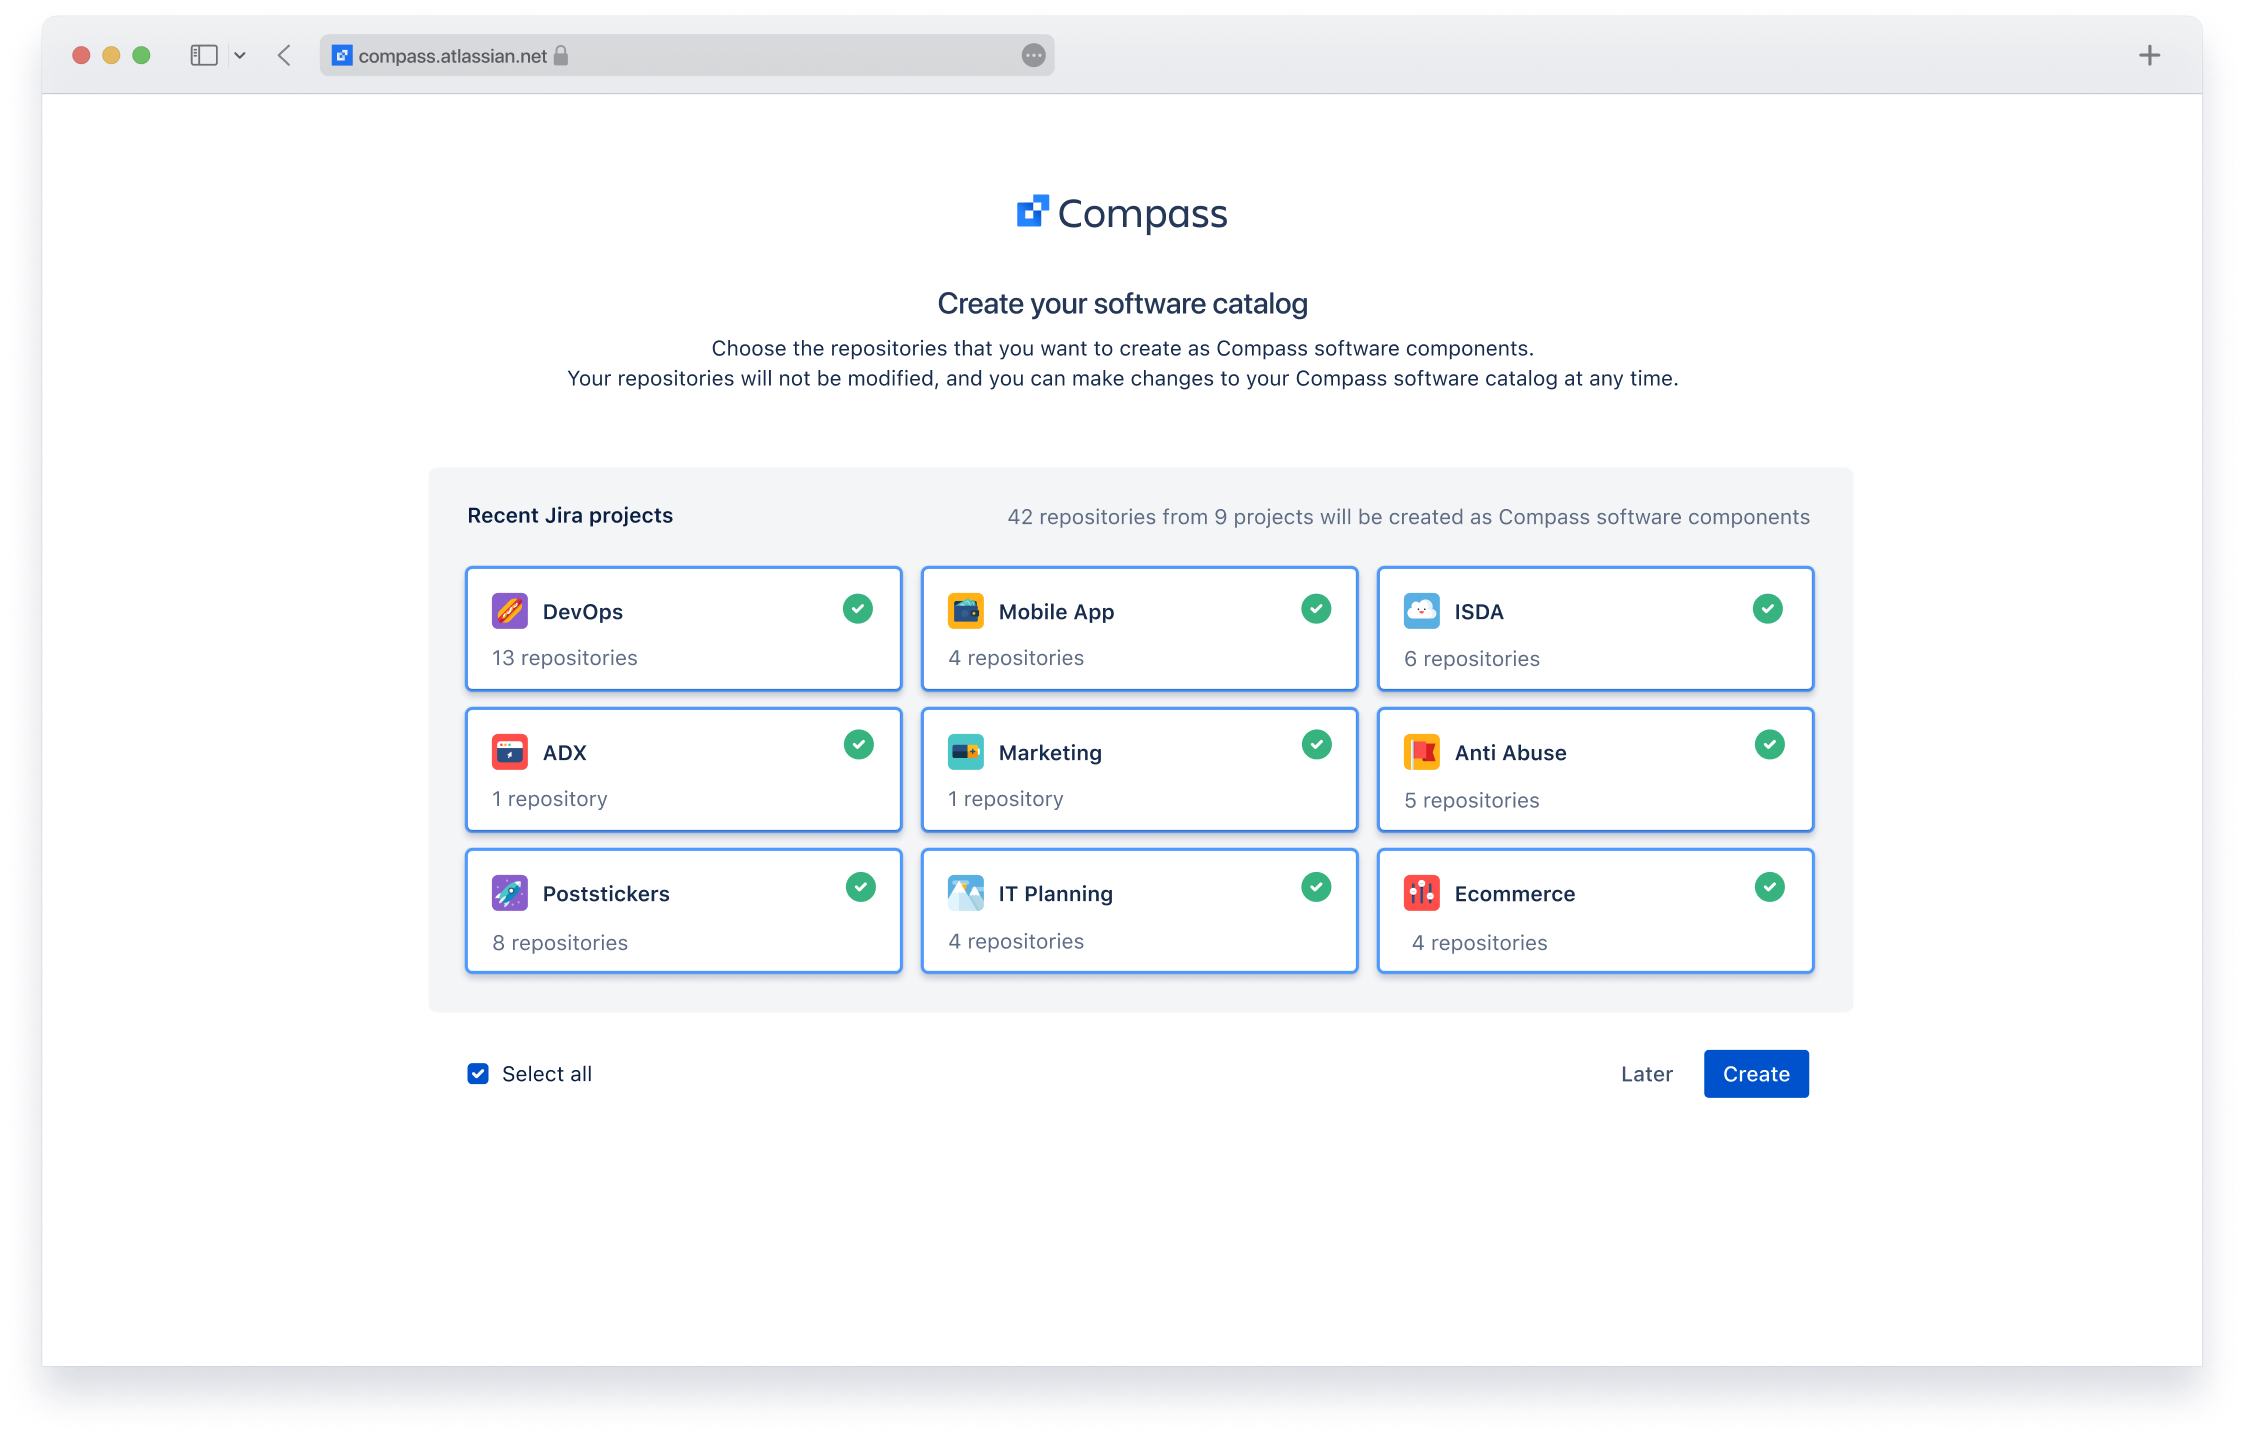Deselect the Anti Abuse green checkmark
The width and height of the screenshot is (2245, 1435).
click(x=1770, y=745)
